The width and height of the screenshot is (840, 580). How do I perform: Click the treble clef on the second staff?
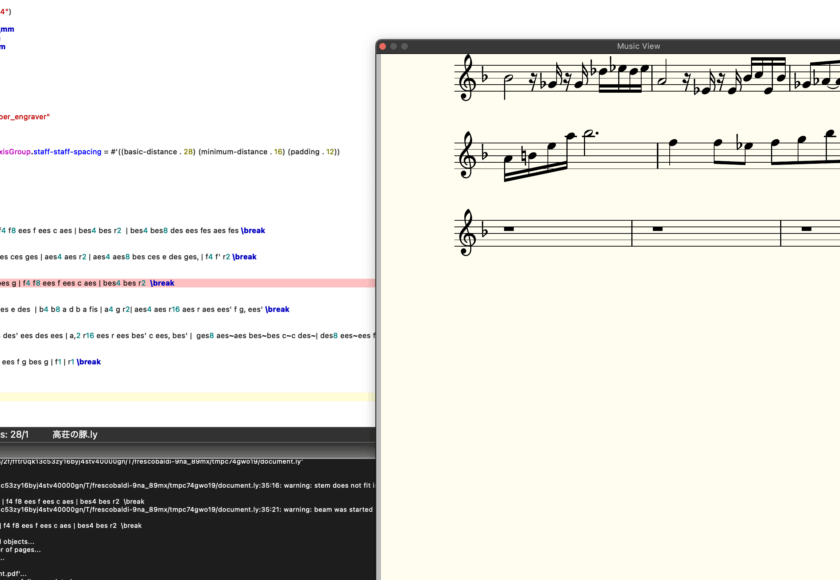pyautogui.click(x=468, y=156)
